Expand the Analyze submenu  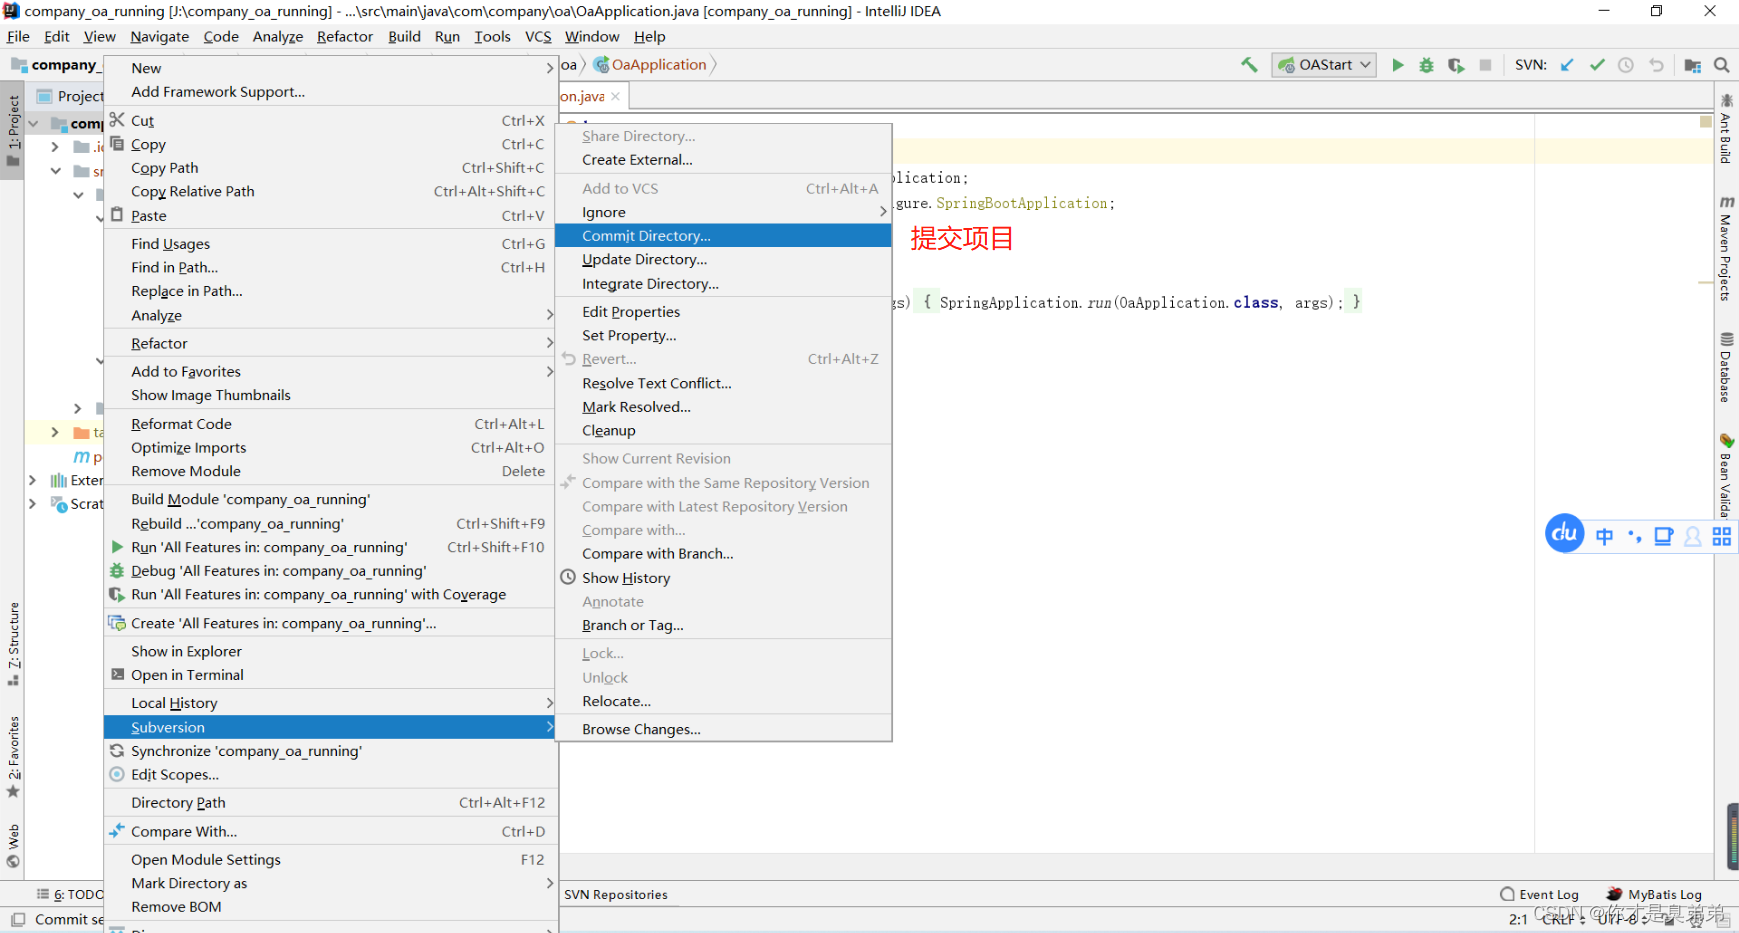pos(330,315)
